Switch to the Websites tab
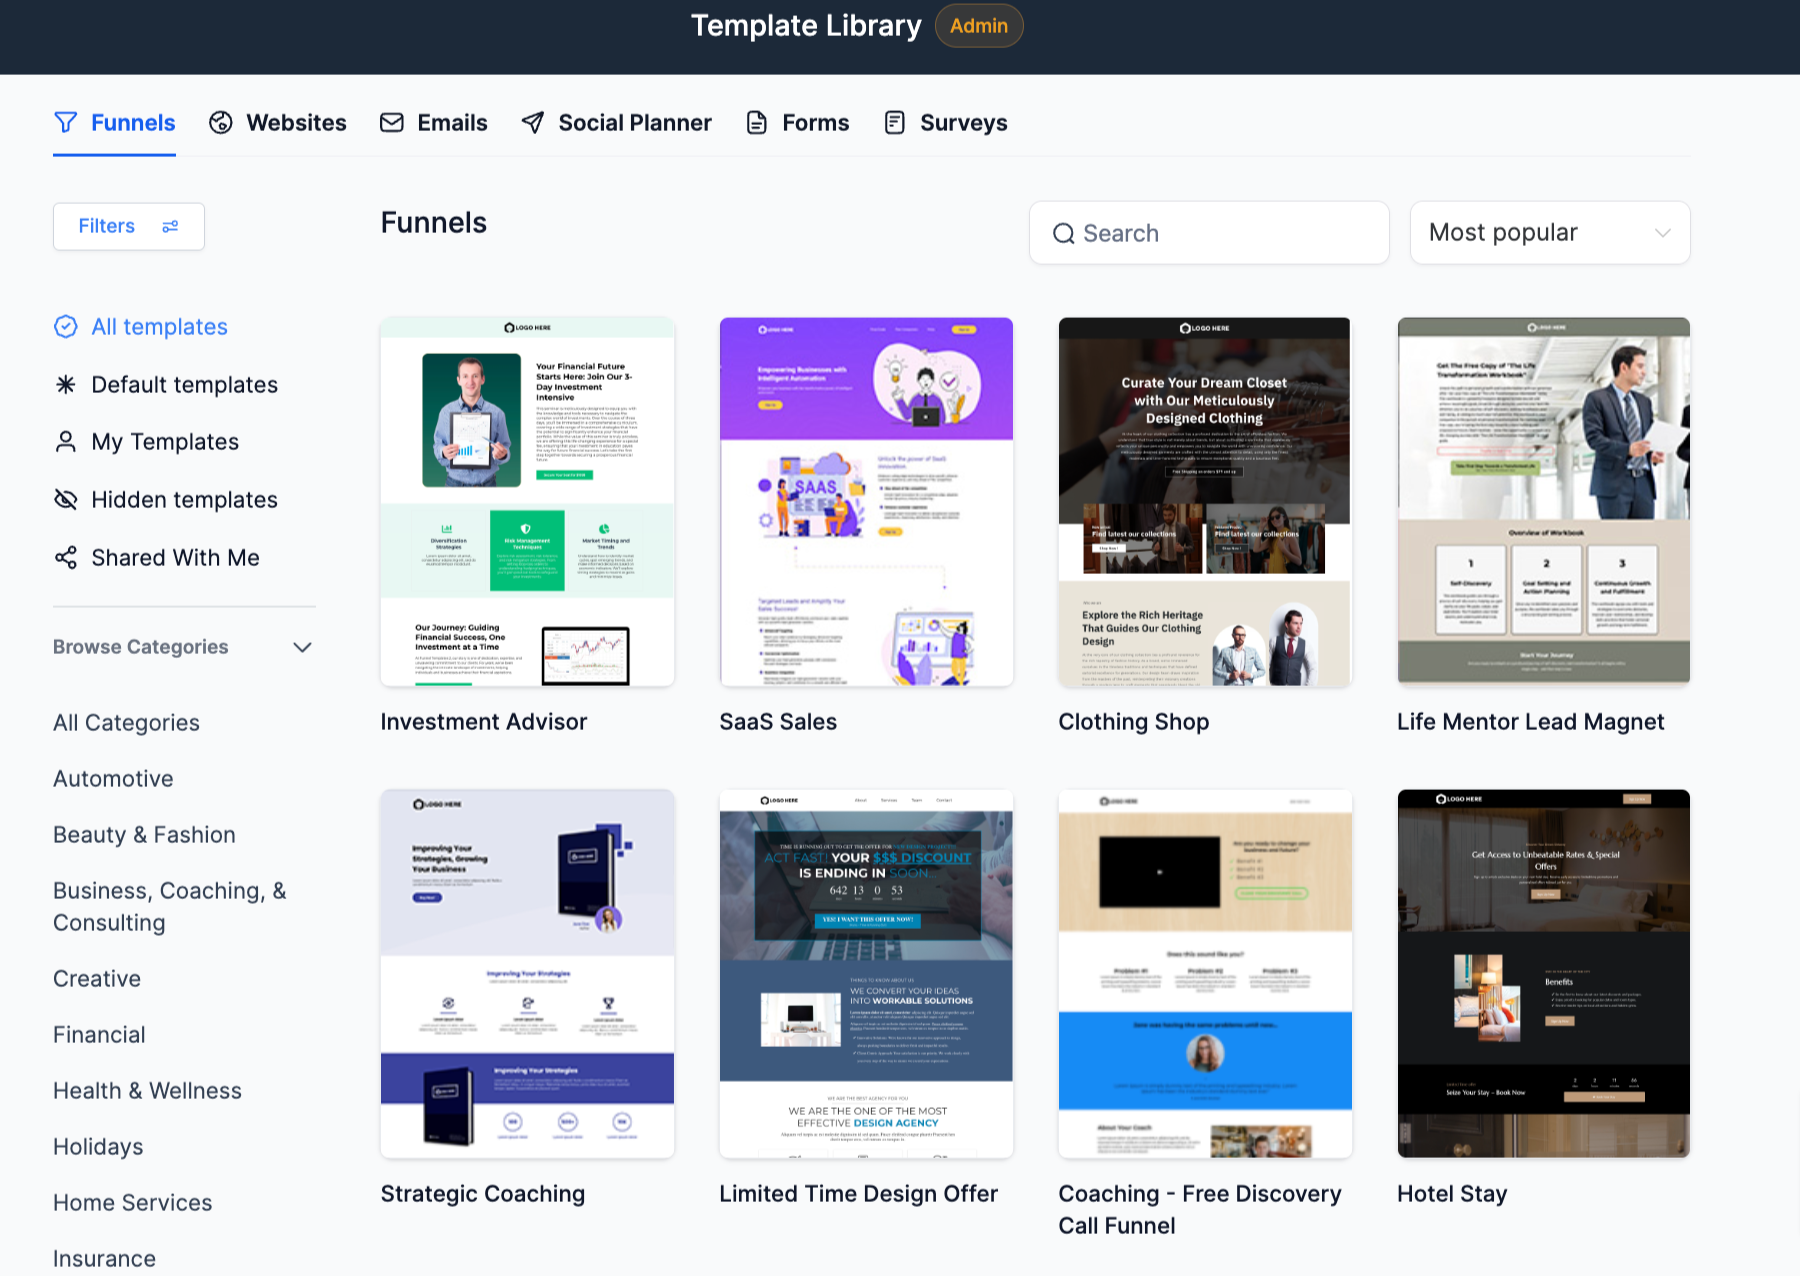1800x1276 pixels. [278, 122]
